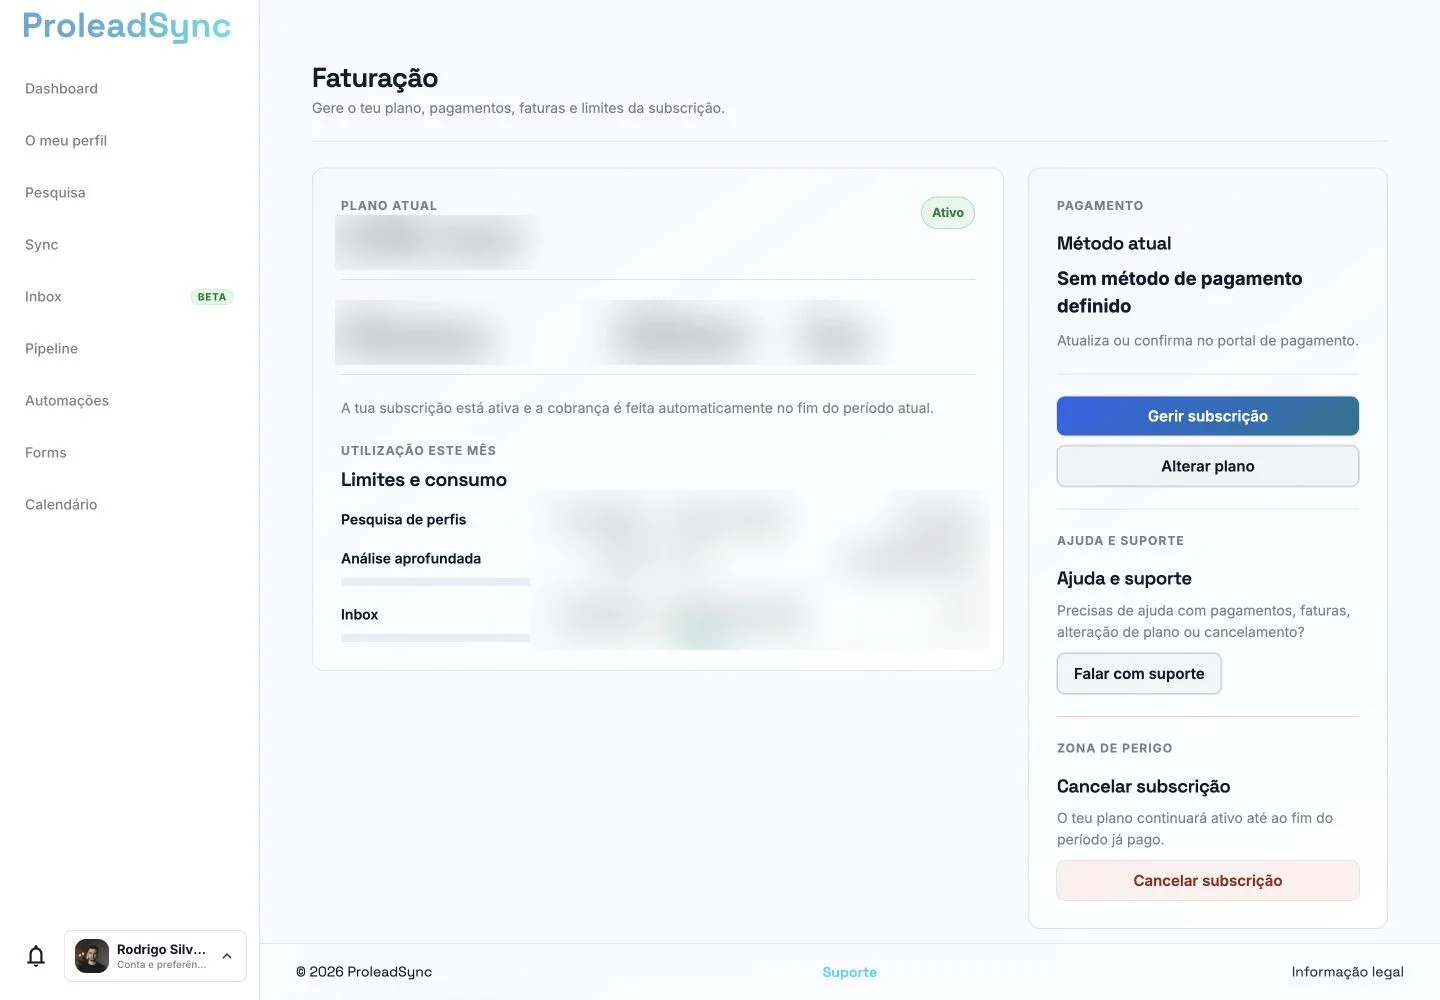Open the Calendário page
Screen dimensions: 1440x1000
pyautogui.click(x=61, y=505)
